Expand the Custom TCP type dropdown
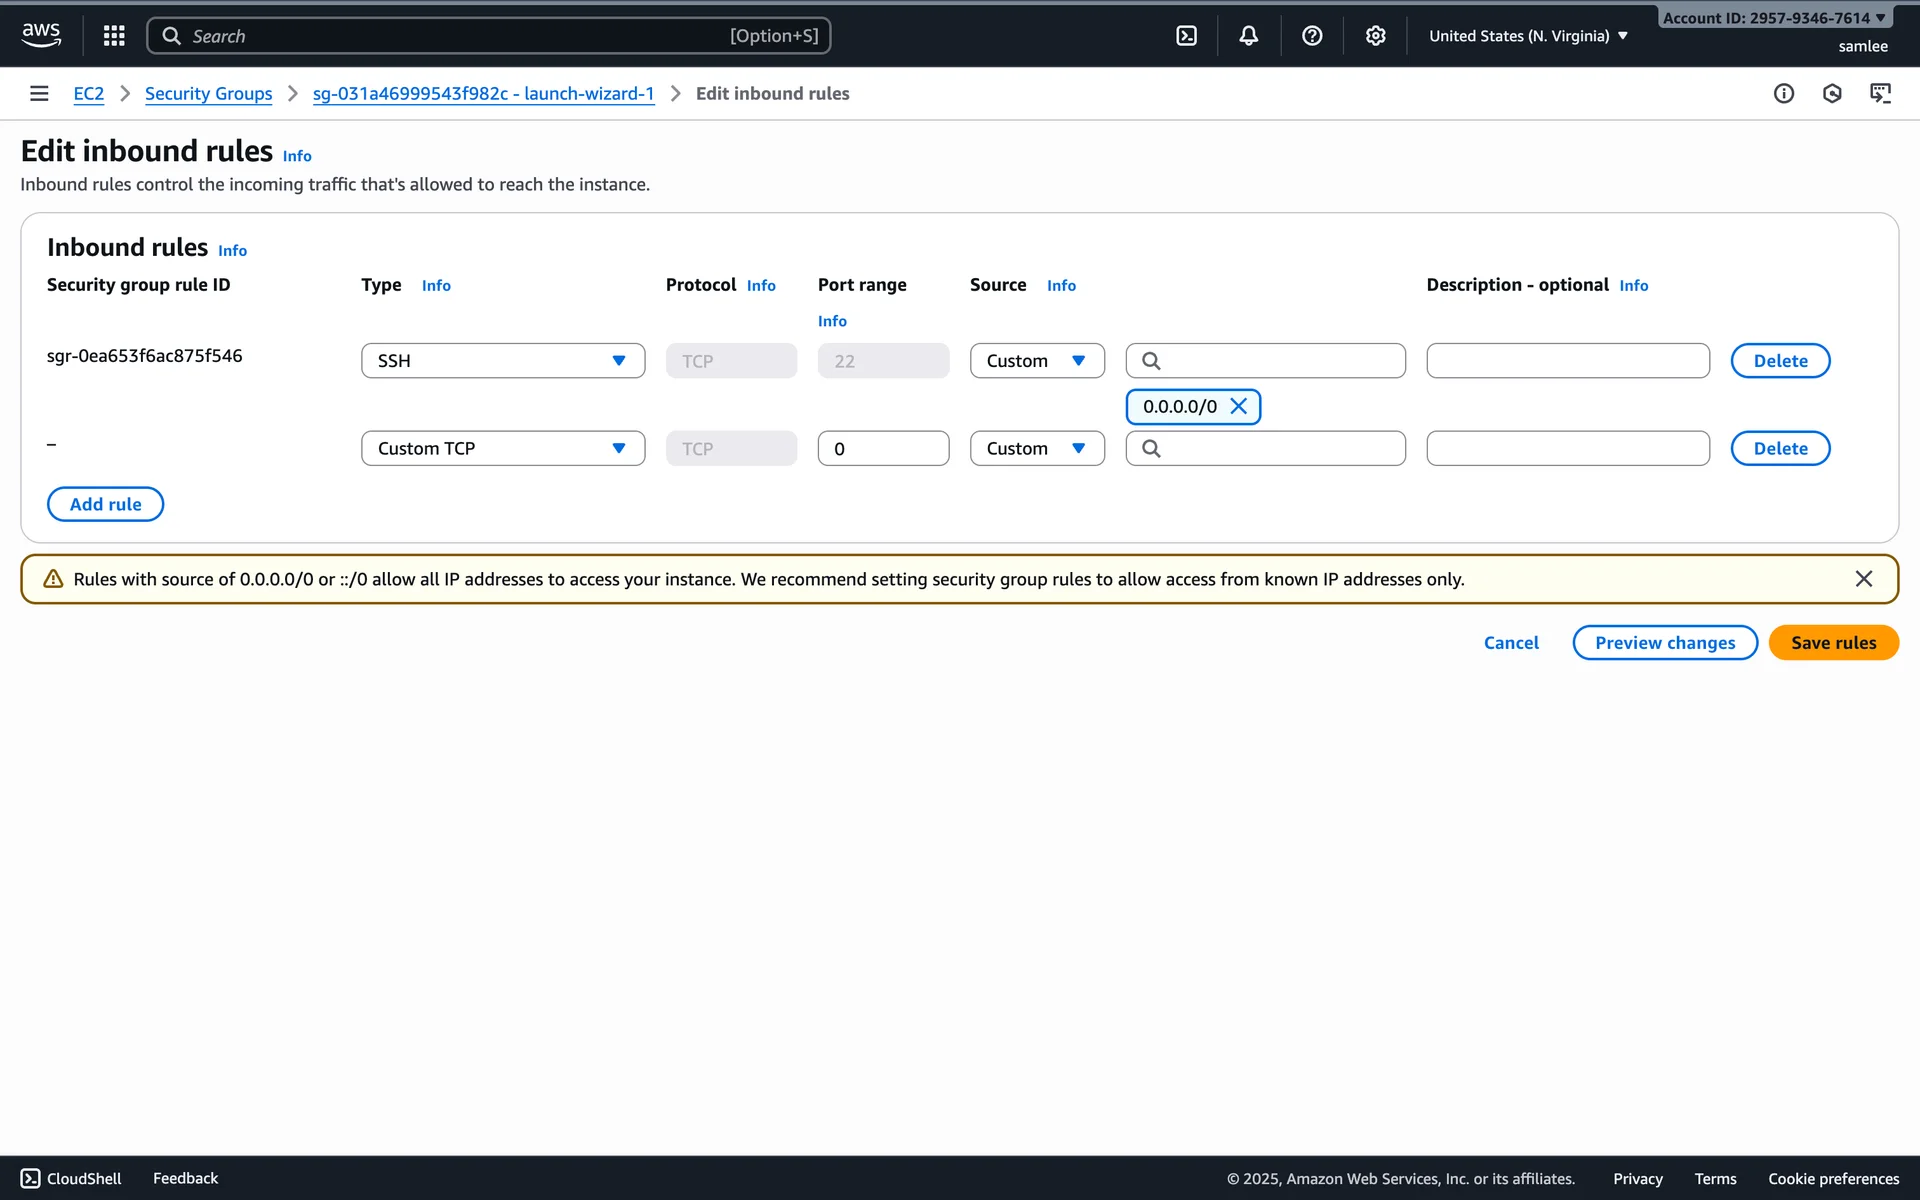1920x1200 pixels. (x=503, y=449)
